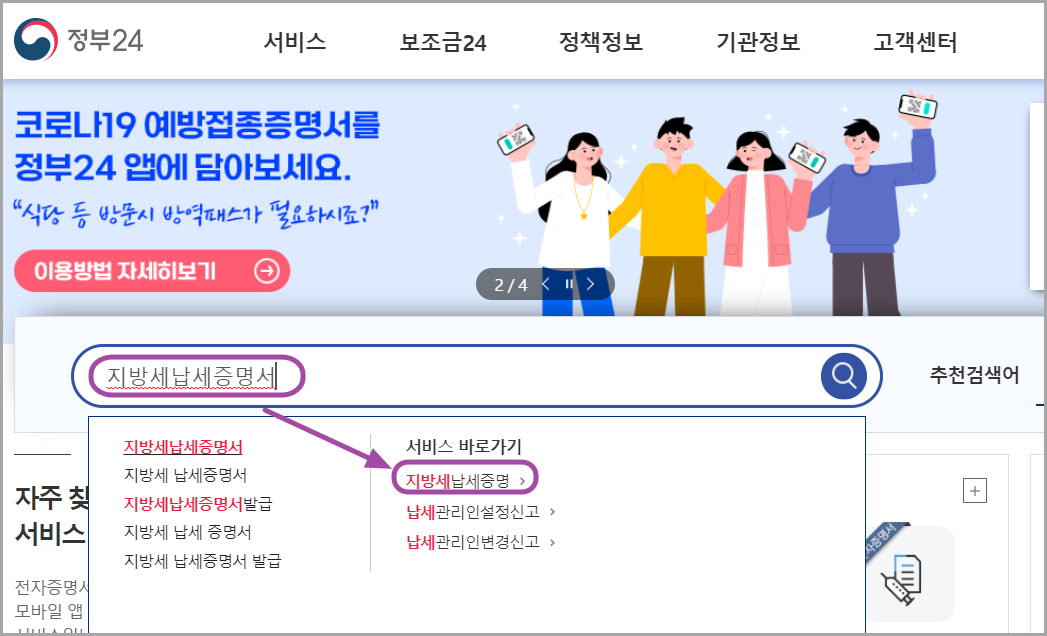
Task: Advance to next banner slide
Action: coord(590,285)
